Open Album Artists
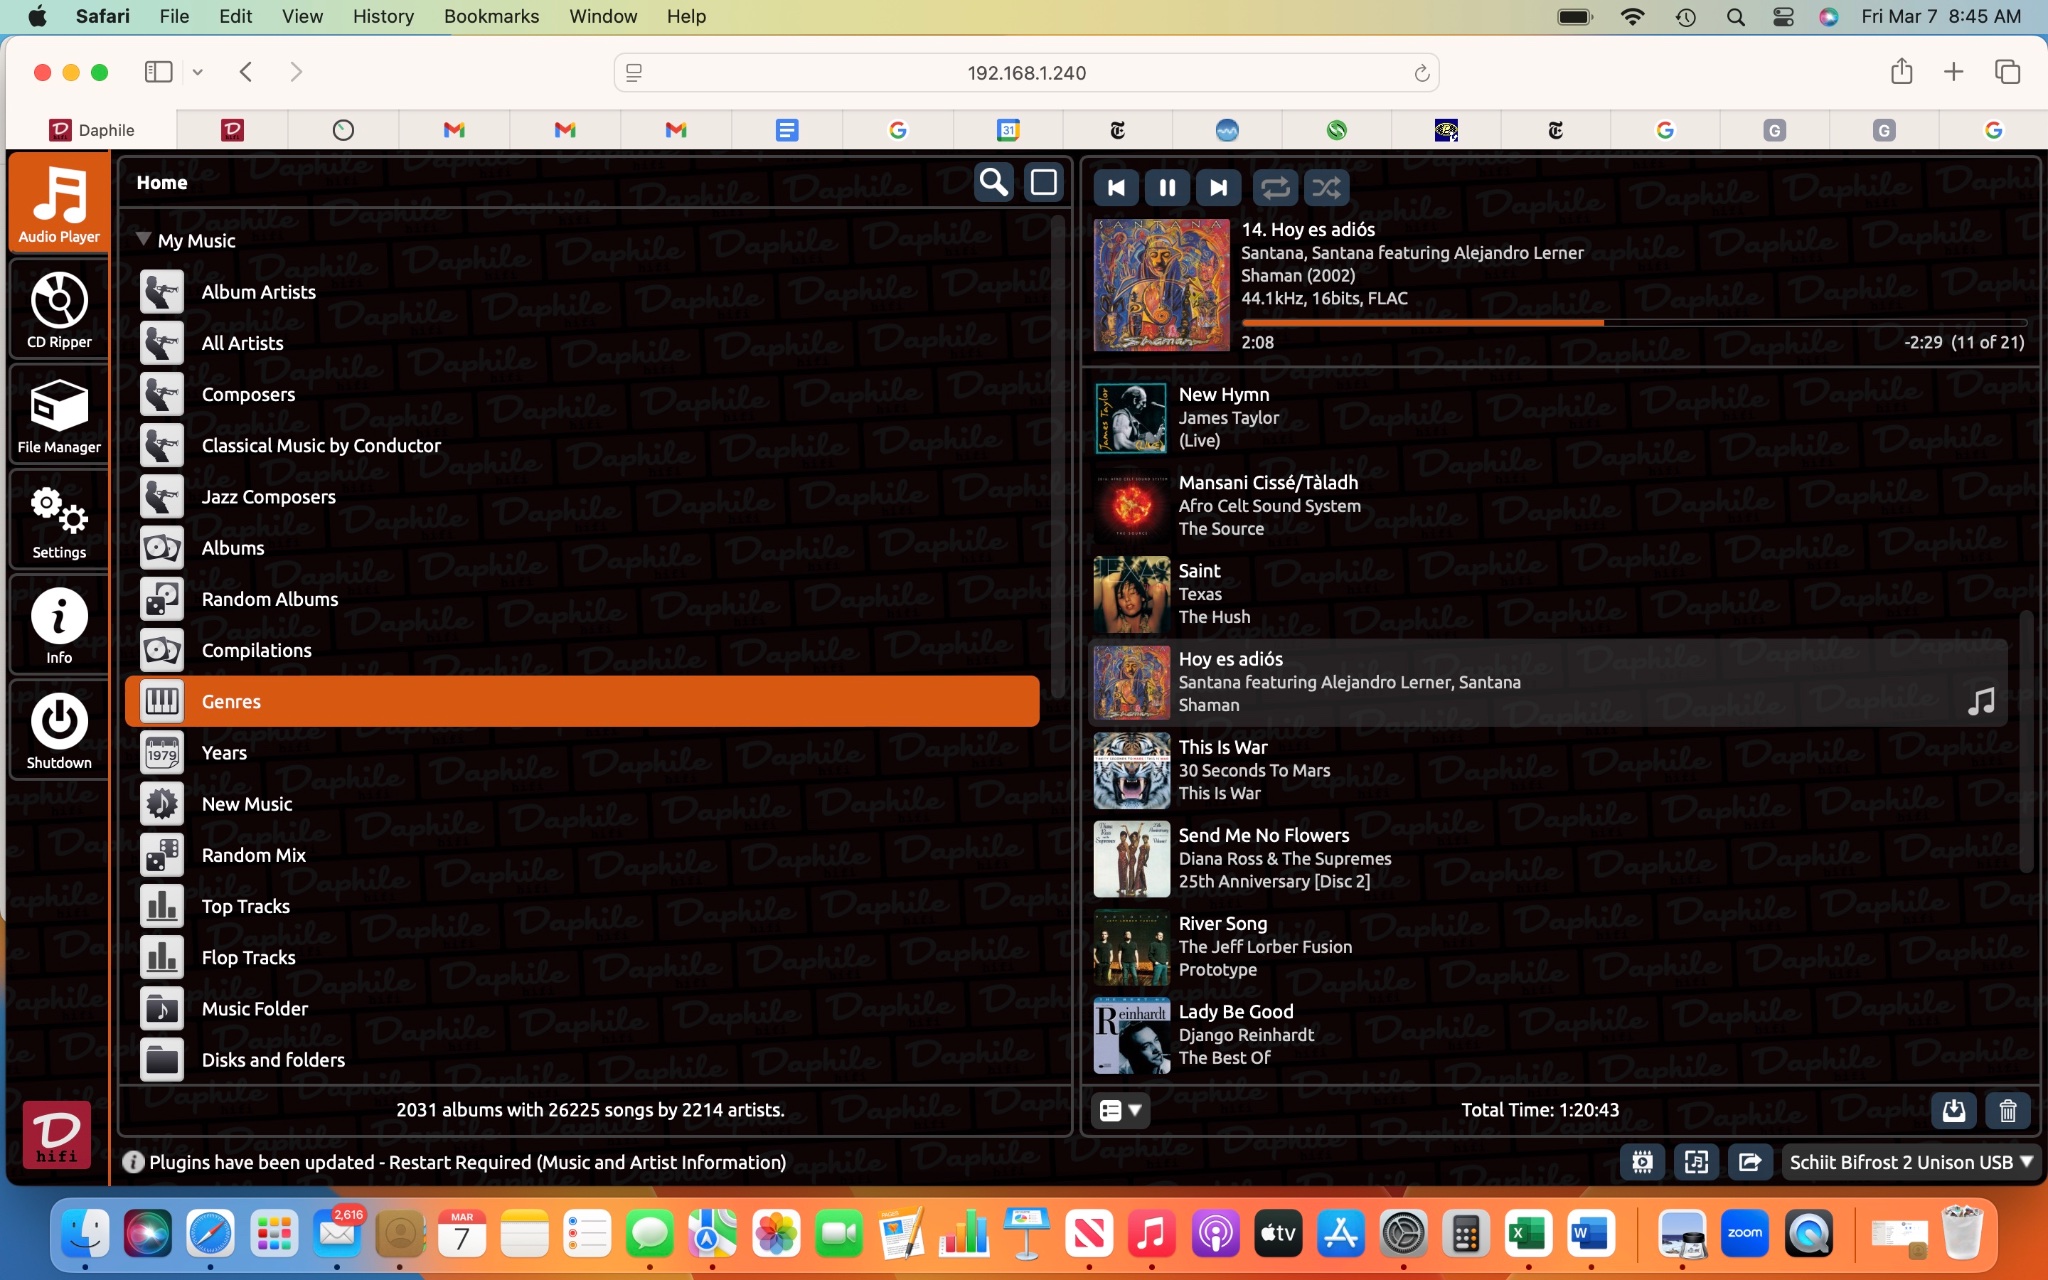Screen dimensions: 2048x1280 tap(582, 292)
